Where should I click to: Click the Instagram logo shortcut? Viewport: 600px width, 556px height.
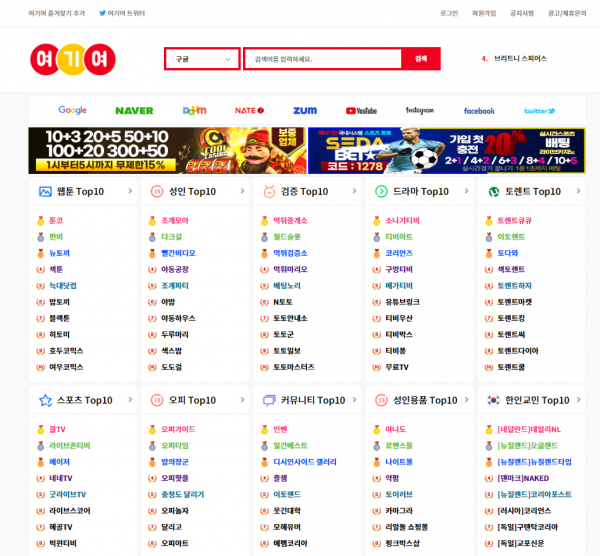tap(420, 110)
